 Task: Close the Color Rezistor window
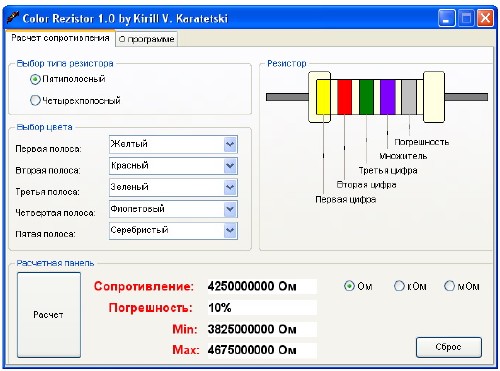coord(485,18)
